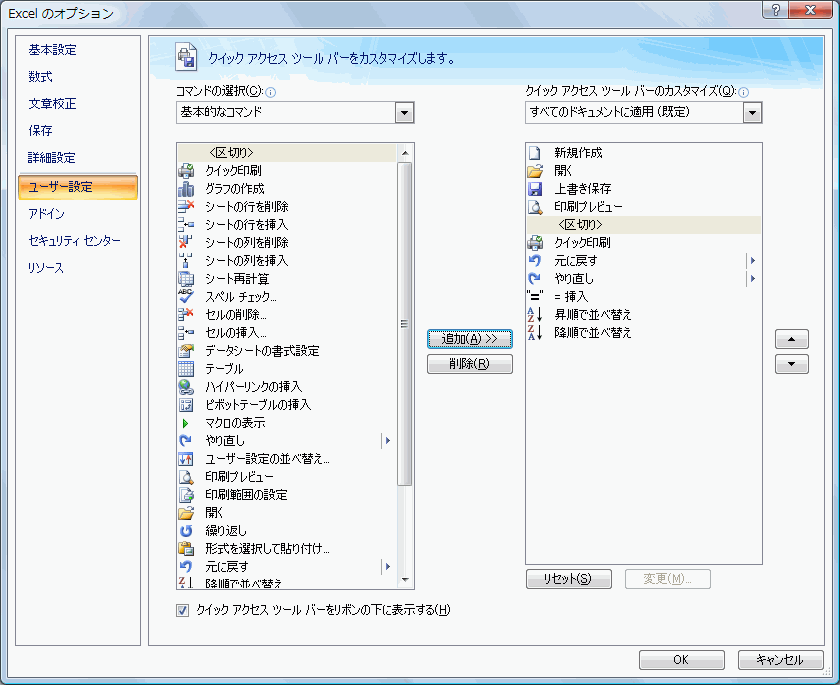The height and width of the screenshot is (685, 840).
Task: Click the 印刷範囲の設定 icon
Action: click(x=186, y=494)
